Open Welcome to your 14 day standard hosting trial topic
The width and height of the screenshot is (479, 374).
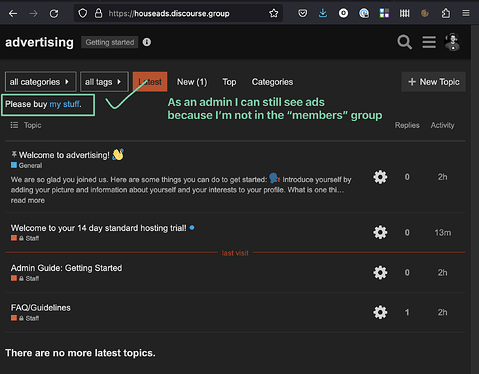click(98, 228)
